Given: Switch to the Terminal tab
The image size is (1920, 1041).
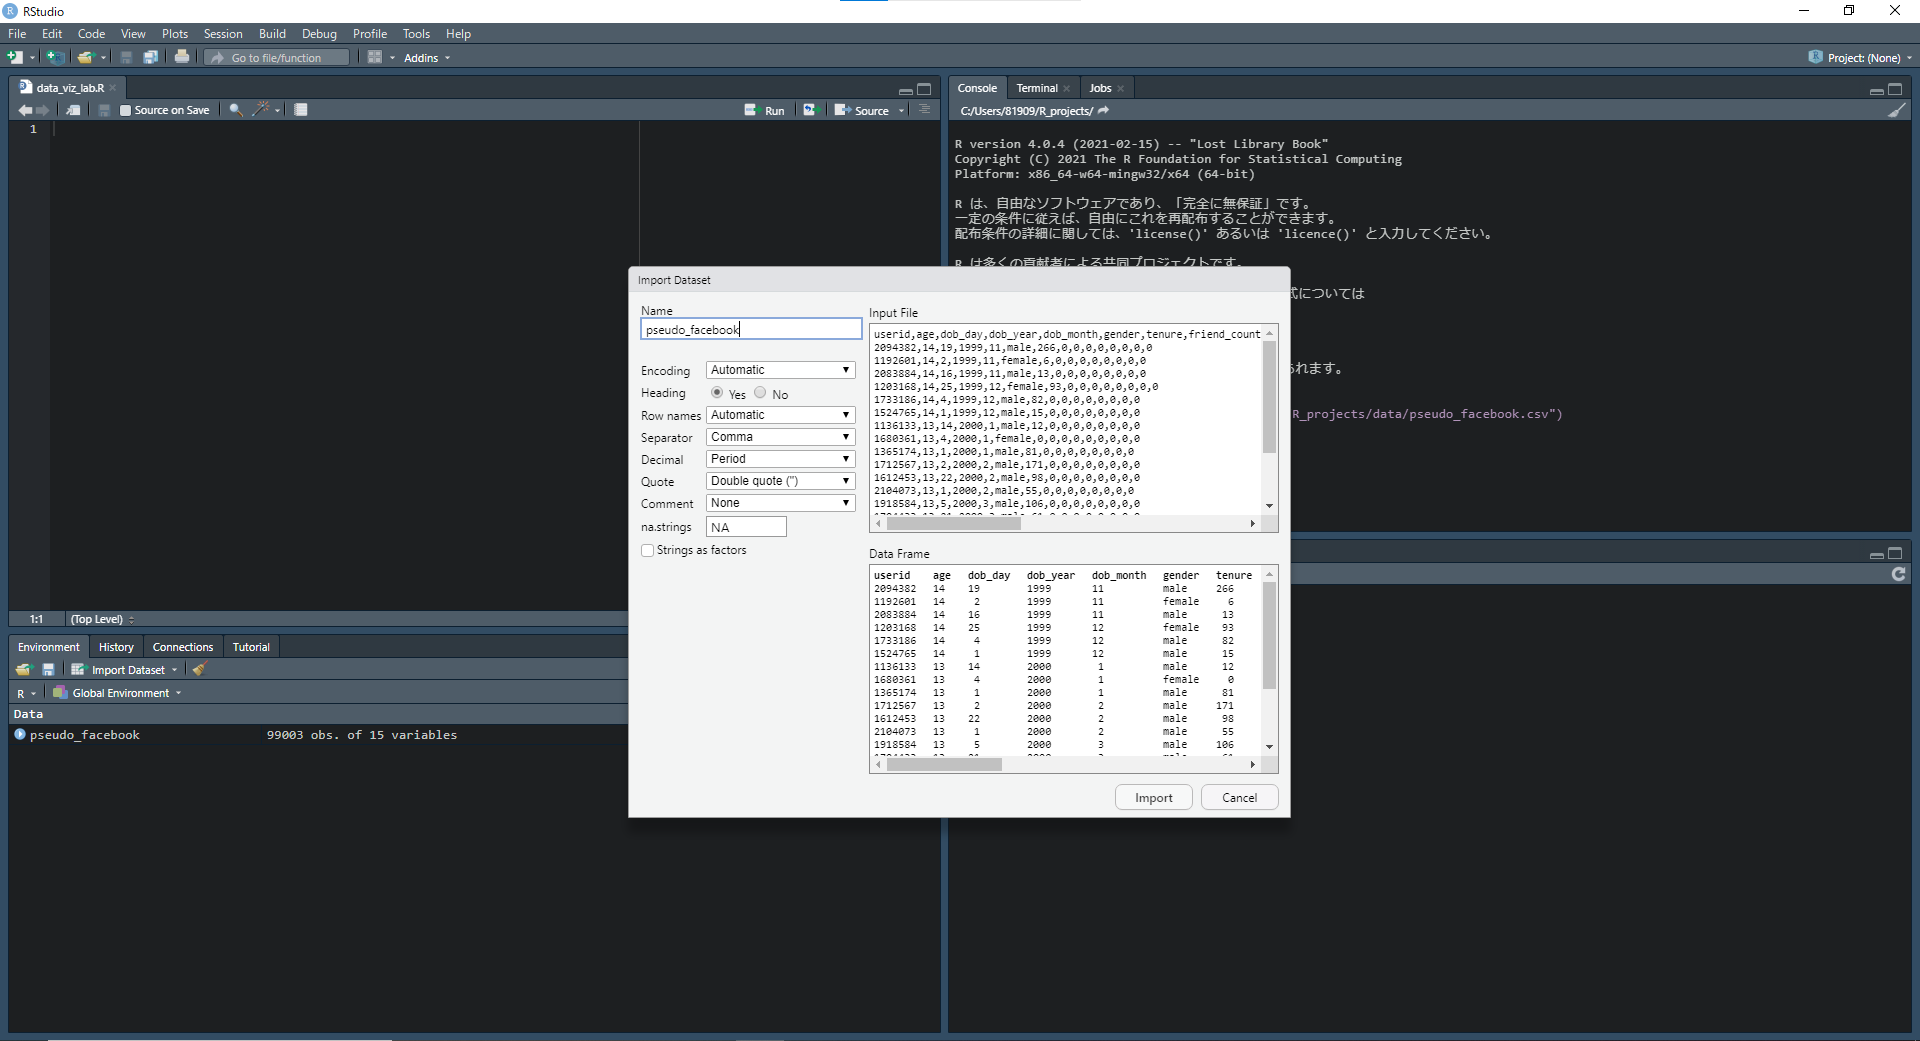Looking at the screenshot, I should (1037, 88).
